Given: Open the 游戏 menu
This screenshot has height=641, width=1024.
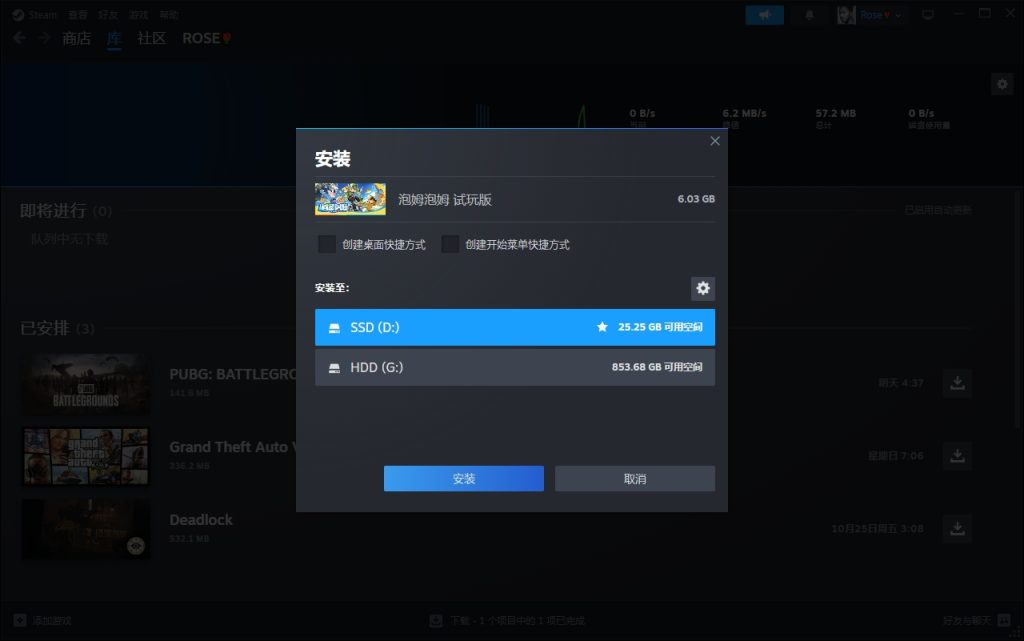Looking at the screenshot, I should (138, 14).
